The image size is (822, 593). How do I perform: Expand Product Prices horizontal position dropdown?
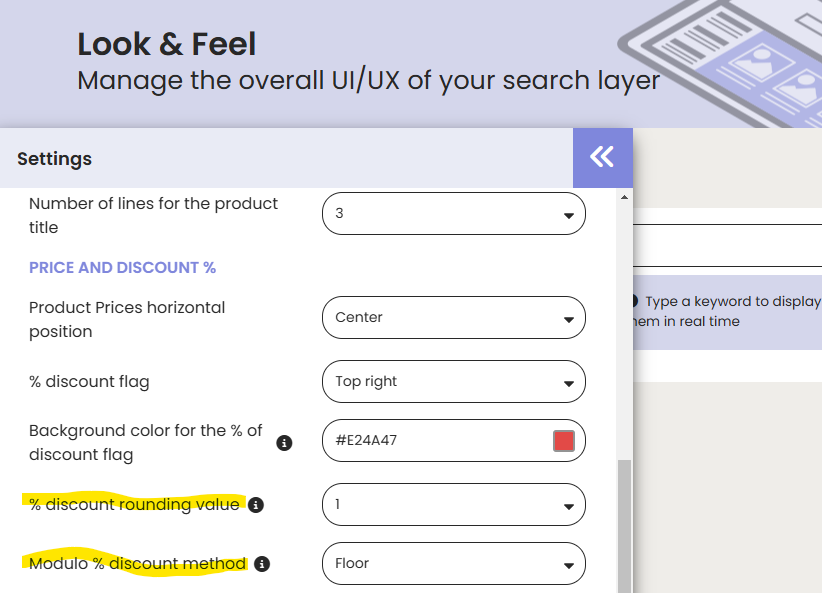pos(453,318)
